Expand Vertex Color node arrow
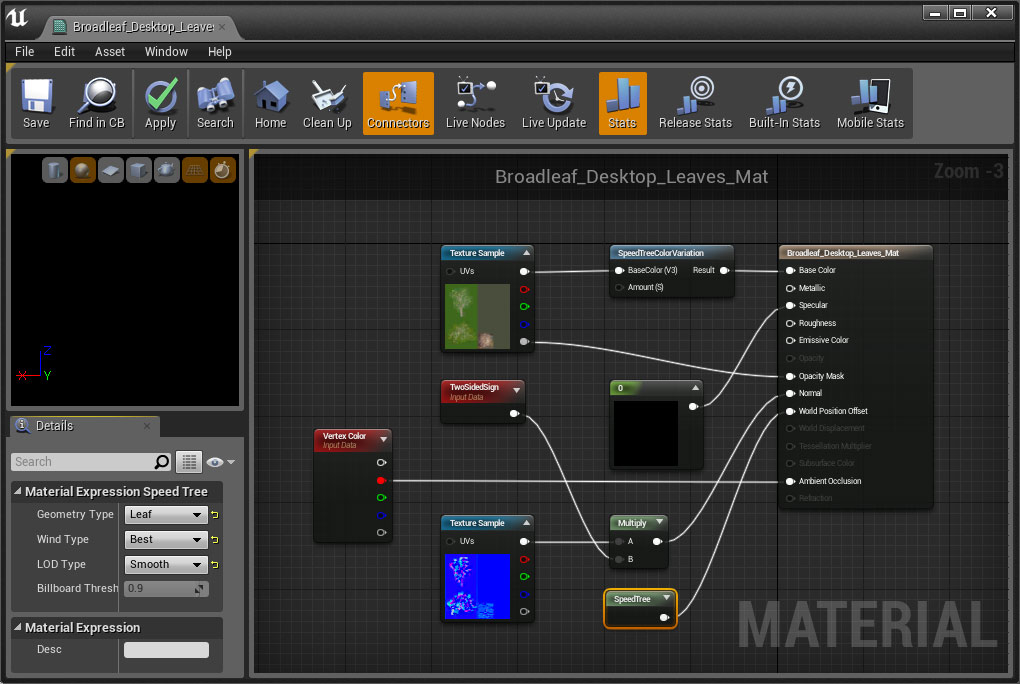This screenshot has height=684, width=1020. coord(384,439)
